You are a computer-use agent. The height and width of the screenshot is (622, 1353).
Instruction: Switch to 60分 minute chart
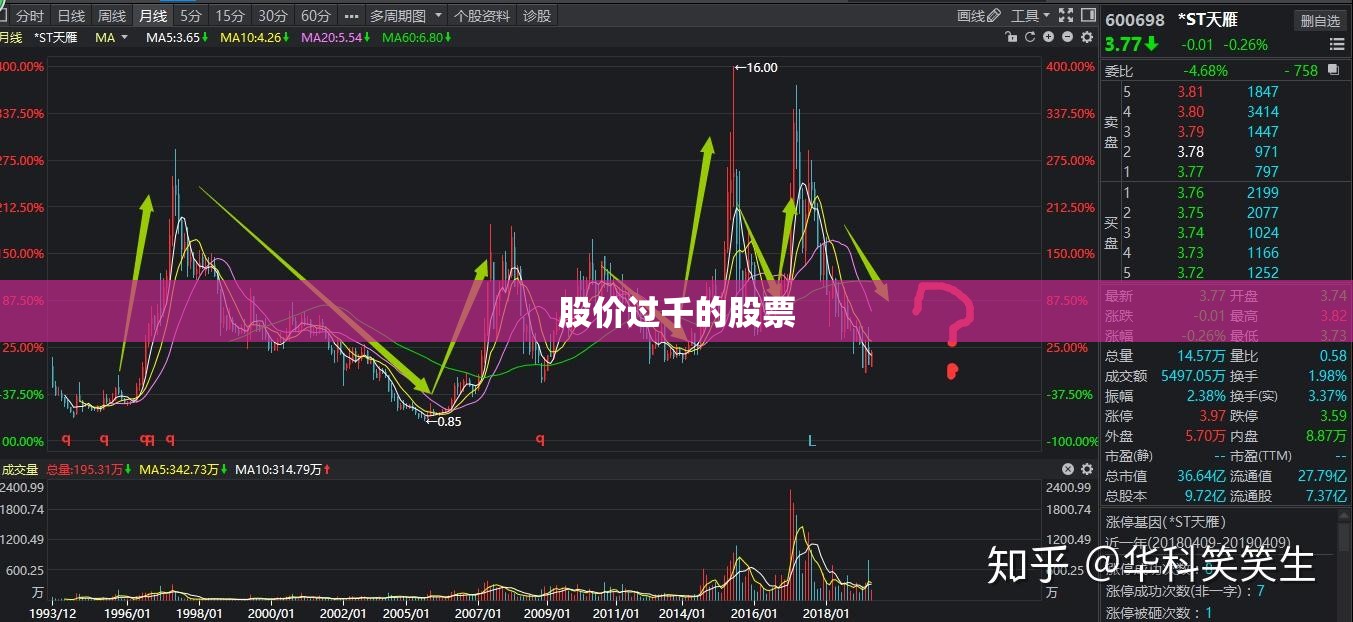point(315,16)
